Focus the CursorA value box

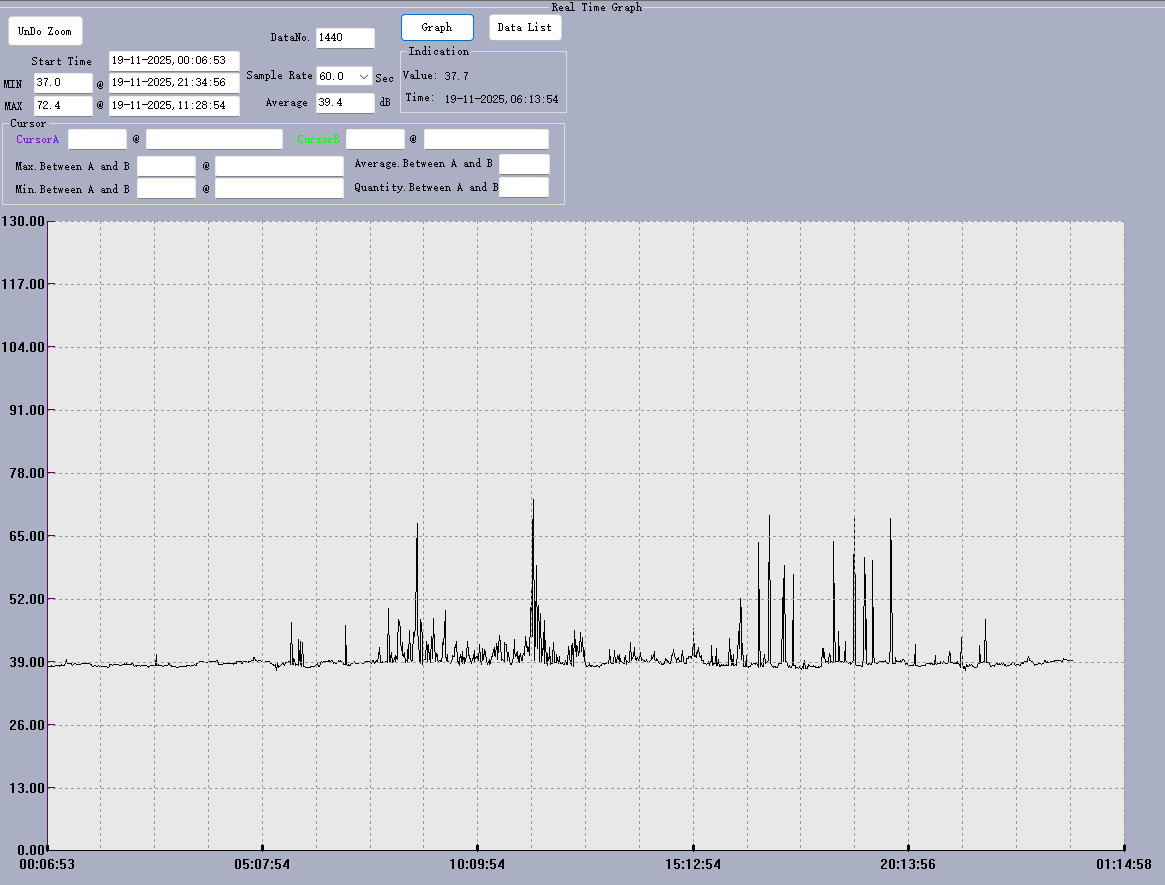(97, 139)
